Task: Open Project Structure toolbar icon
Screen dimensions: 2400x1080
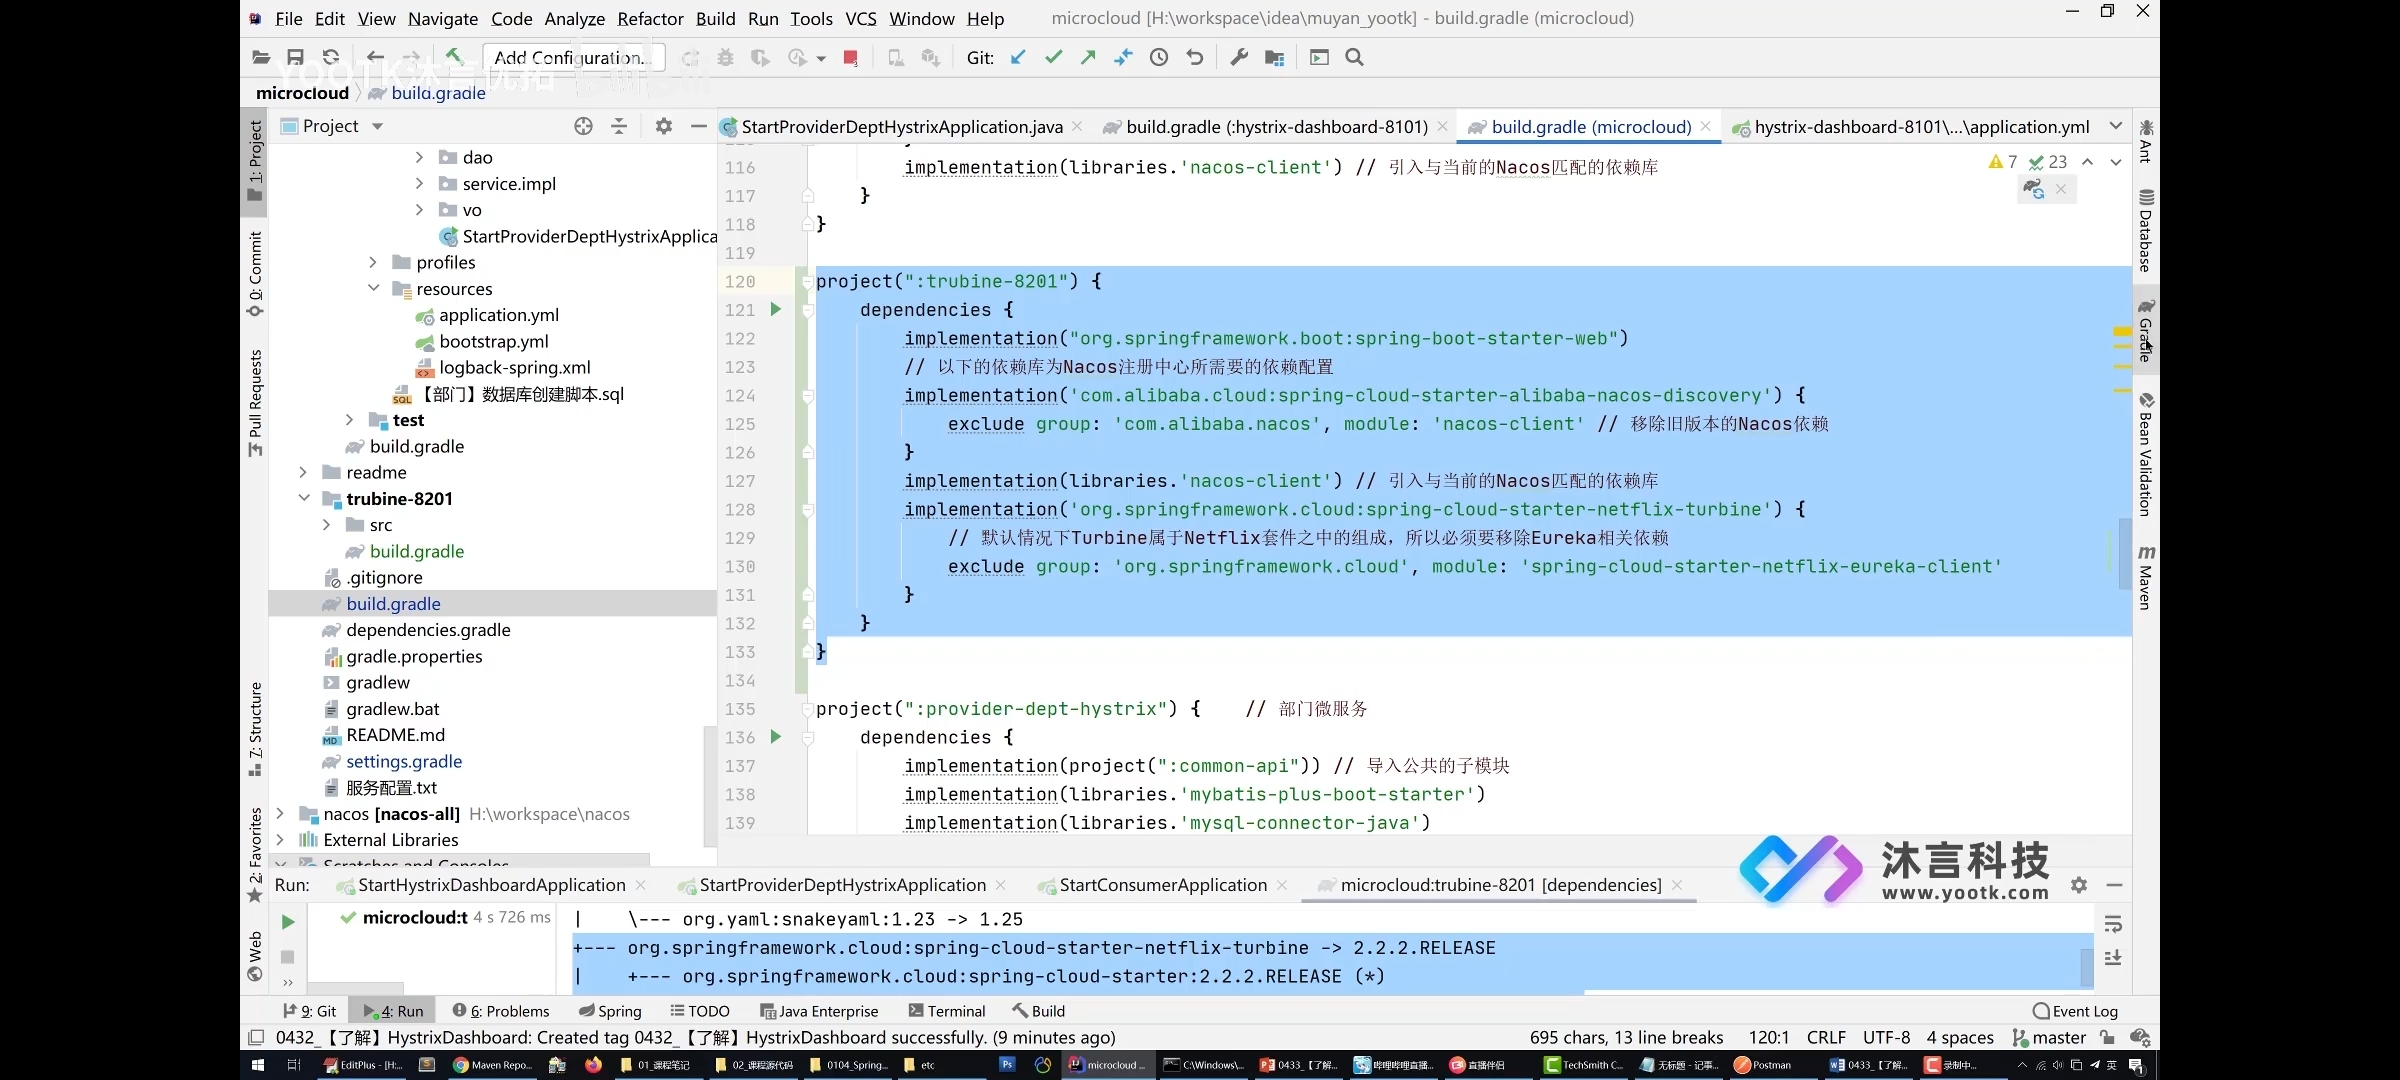Action: pos(1274,58)
